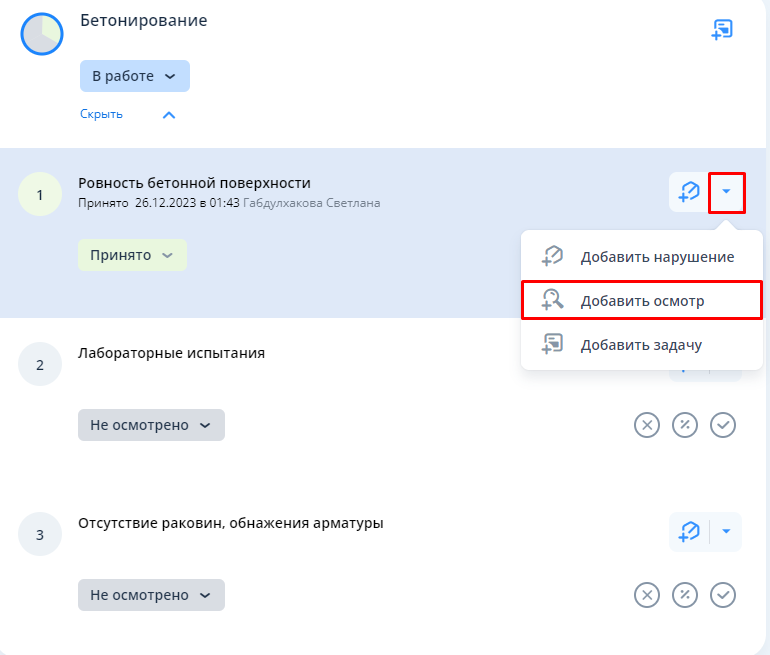
Task: Open Принято status dropdown
Action: [132, 255]
